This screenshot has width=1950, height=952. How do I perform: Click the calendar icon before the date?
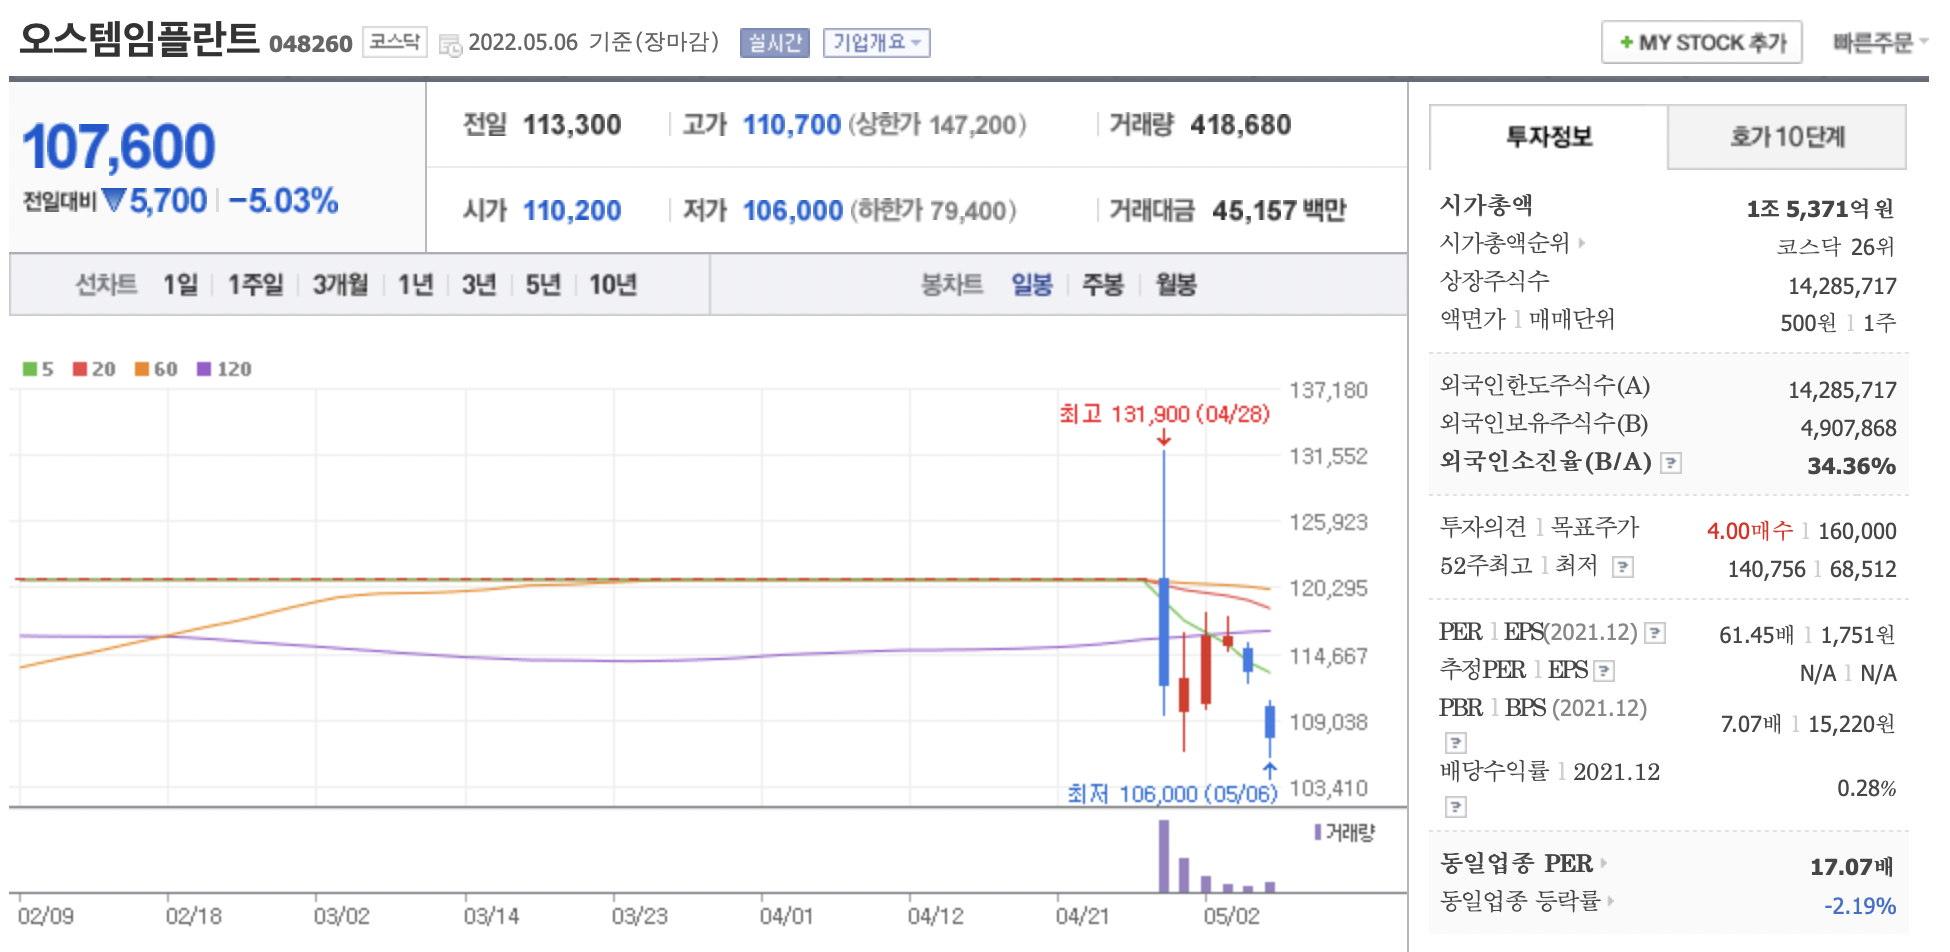click(450, 45)
